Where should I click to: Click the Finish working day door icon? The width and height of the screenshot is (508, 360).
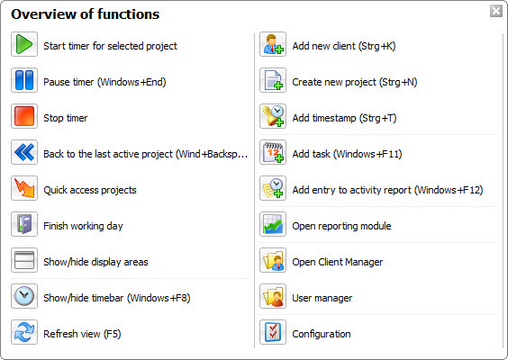tap(24, 224)
